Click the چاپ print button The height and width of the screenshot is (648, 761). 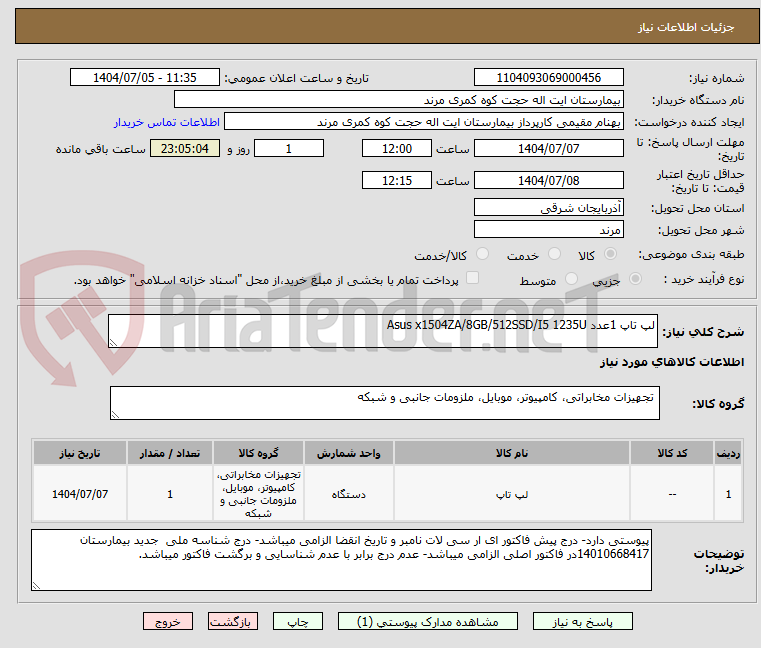tap(298, 621)
